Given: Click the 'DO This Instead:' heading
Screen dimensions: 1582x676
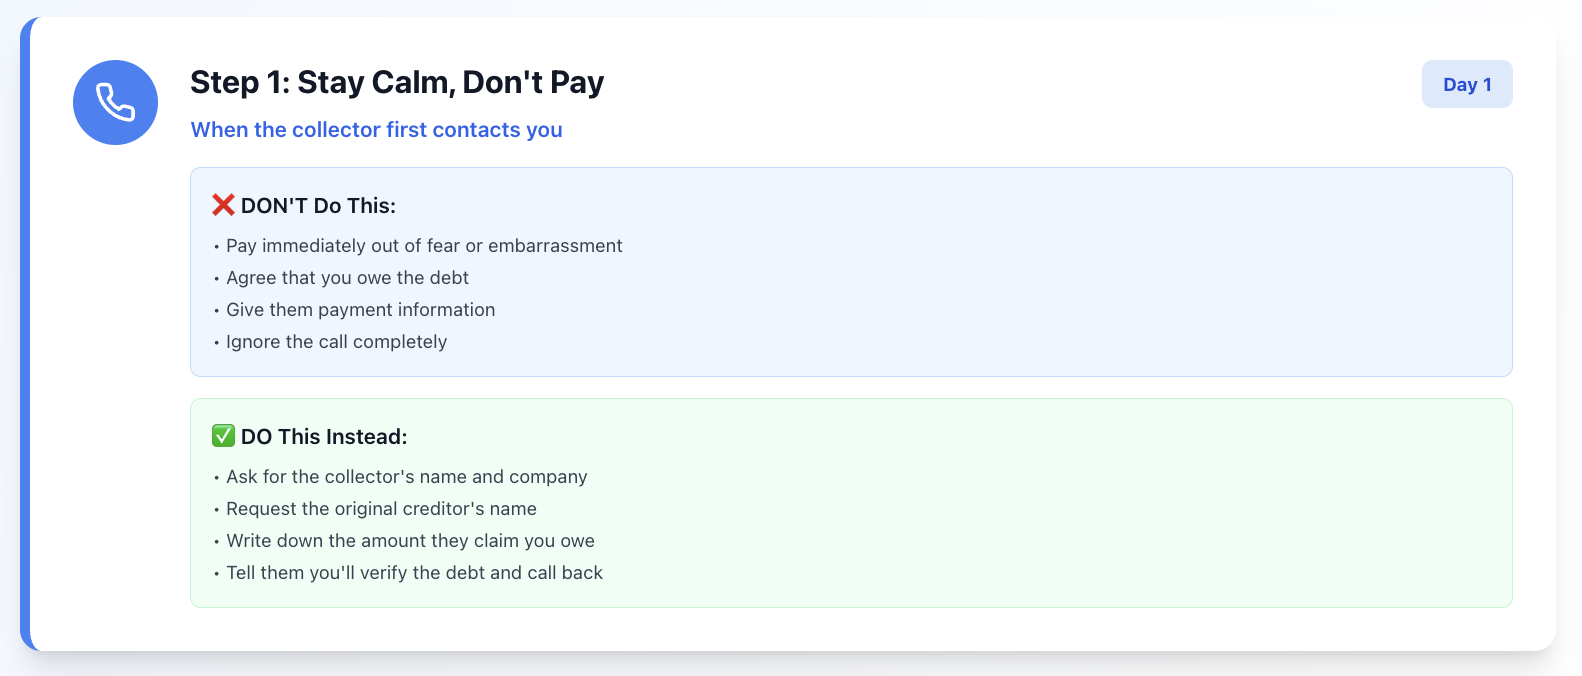Looking at the screenshot, I should tap(324, 436).
